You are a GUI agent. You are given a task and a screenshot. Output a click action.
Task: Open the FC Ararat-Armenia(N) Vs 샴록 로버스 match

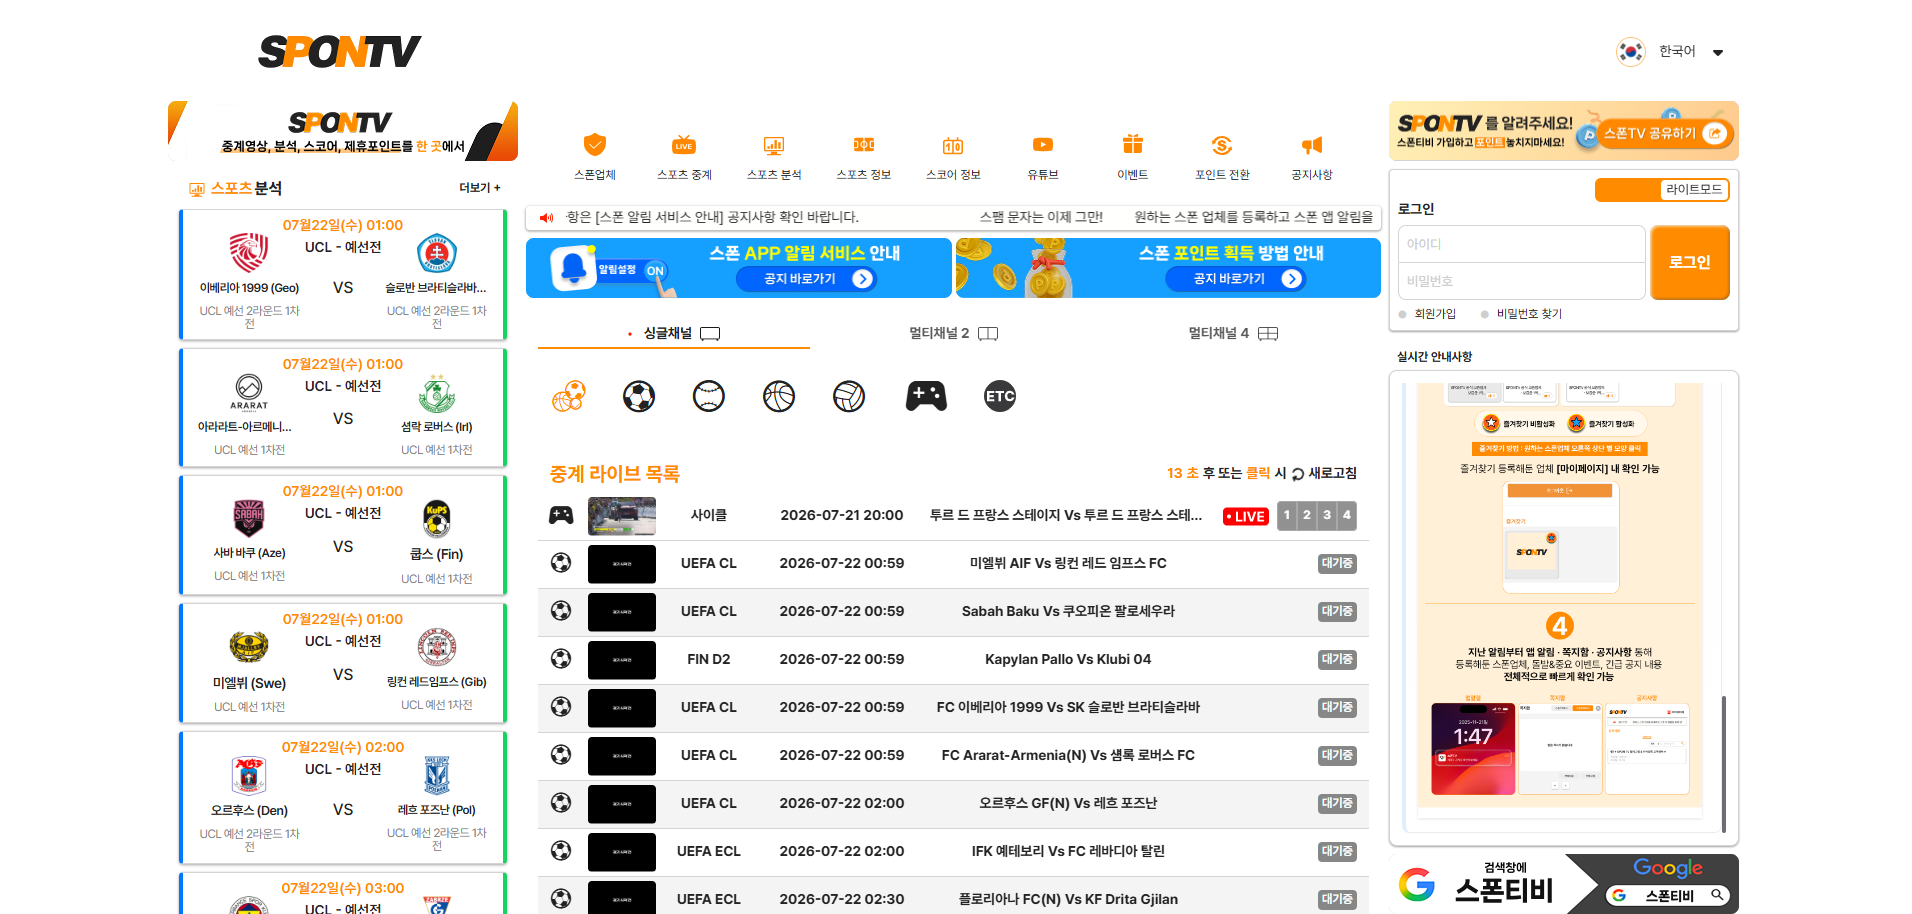pos(1068,755)
